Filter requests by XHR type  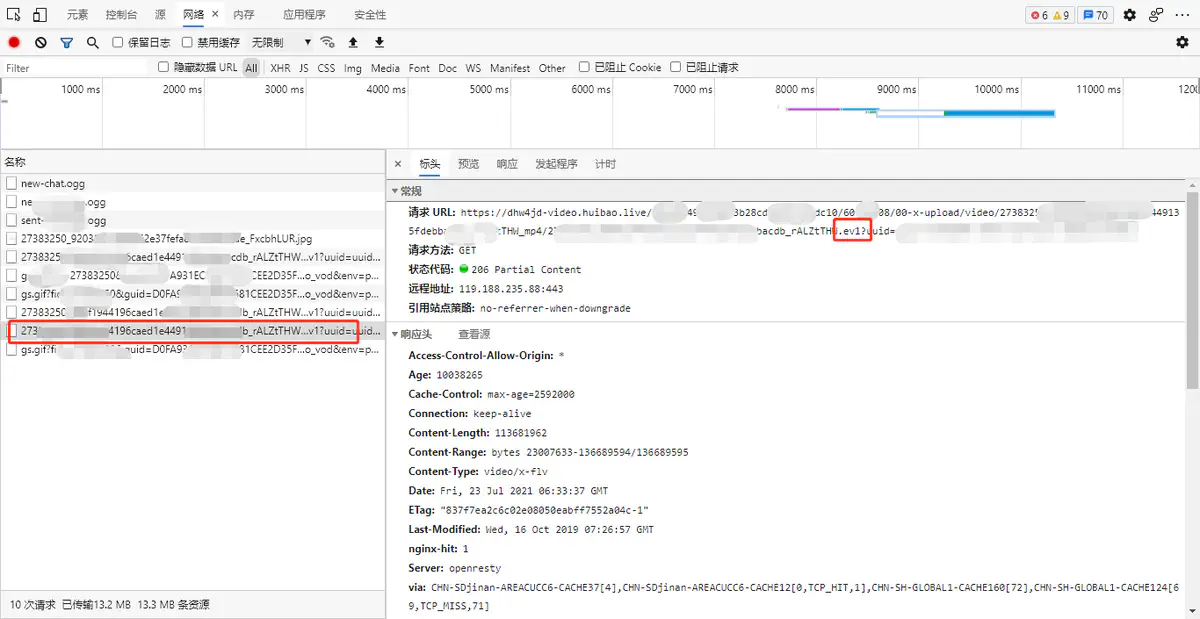(280, 68)
